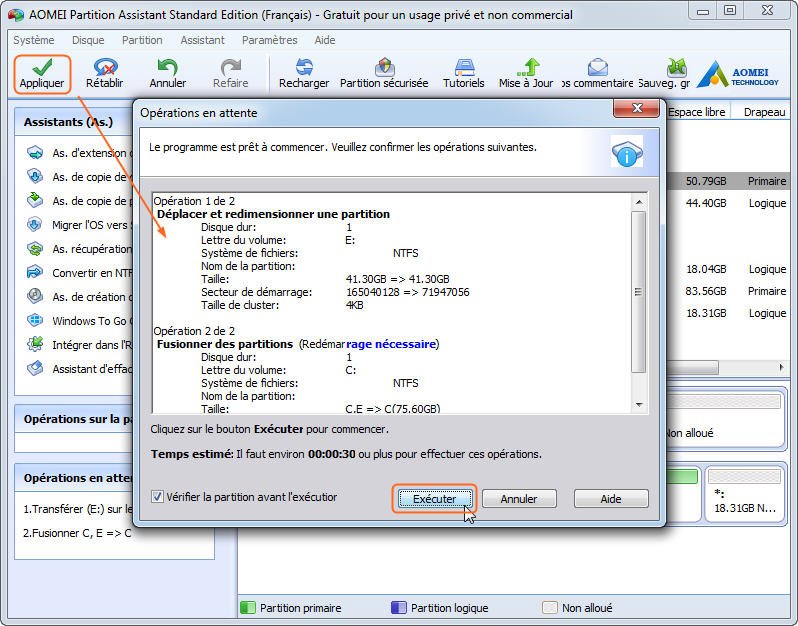Click the commentaire envelope icon
The height and width of the screenshot is (626, 798).
(x=597, y=67)
